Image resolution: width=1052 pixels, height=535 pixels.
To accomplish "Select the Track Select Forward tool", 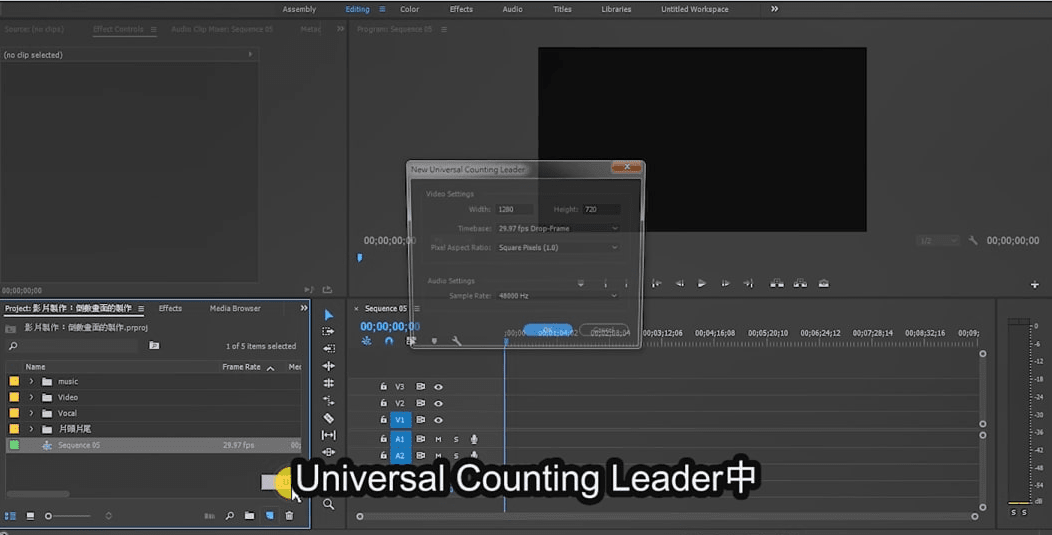I will point(329,332).
